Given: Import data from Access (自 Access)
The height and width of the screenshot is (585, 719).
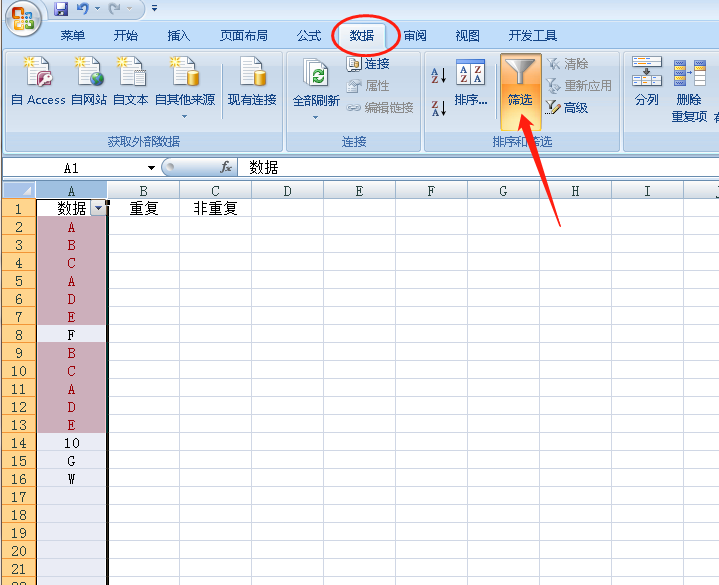Looking at the screenshot, I should (39, 81).
